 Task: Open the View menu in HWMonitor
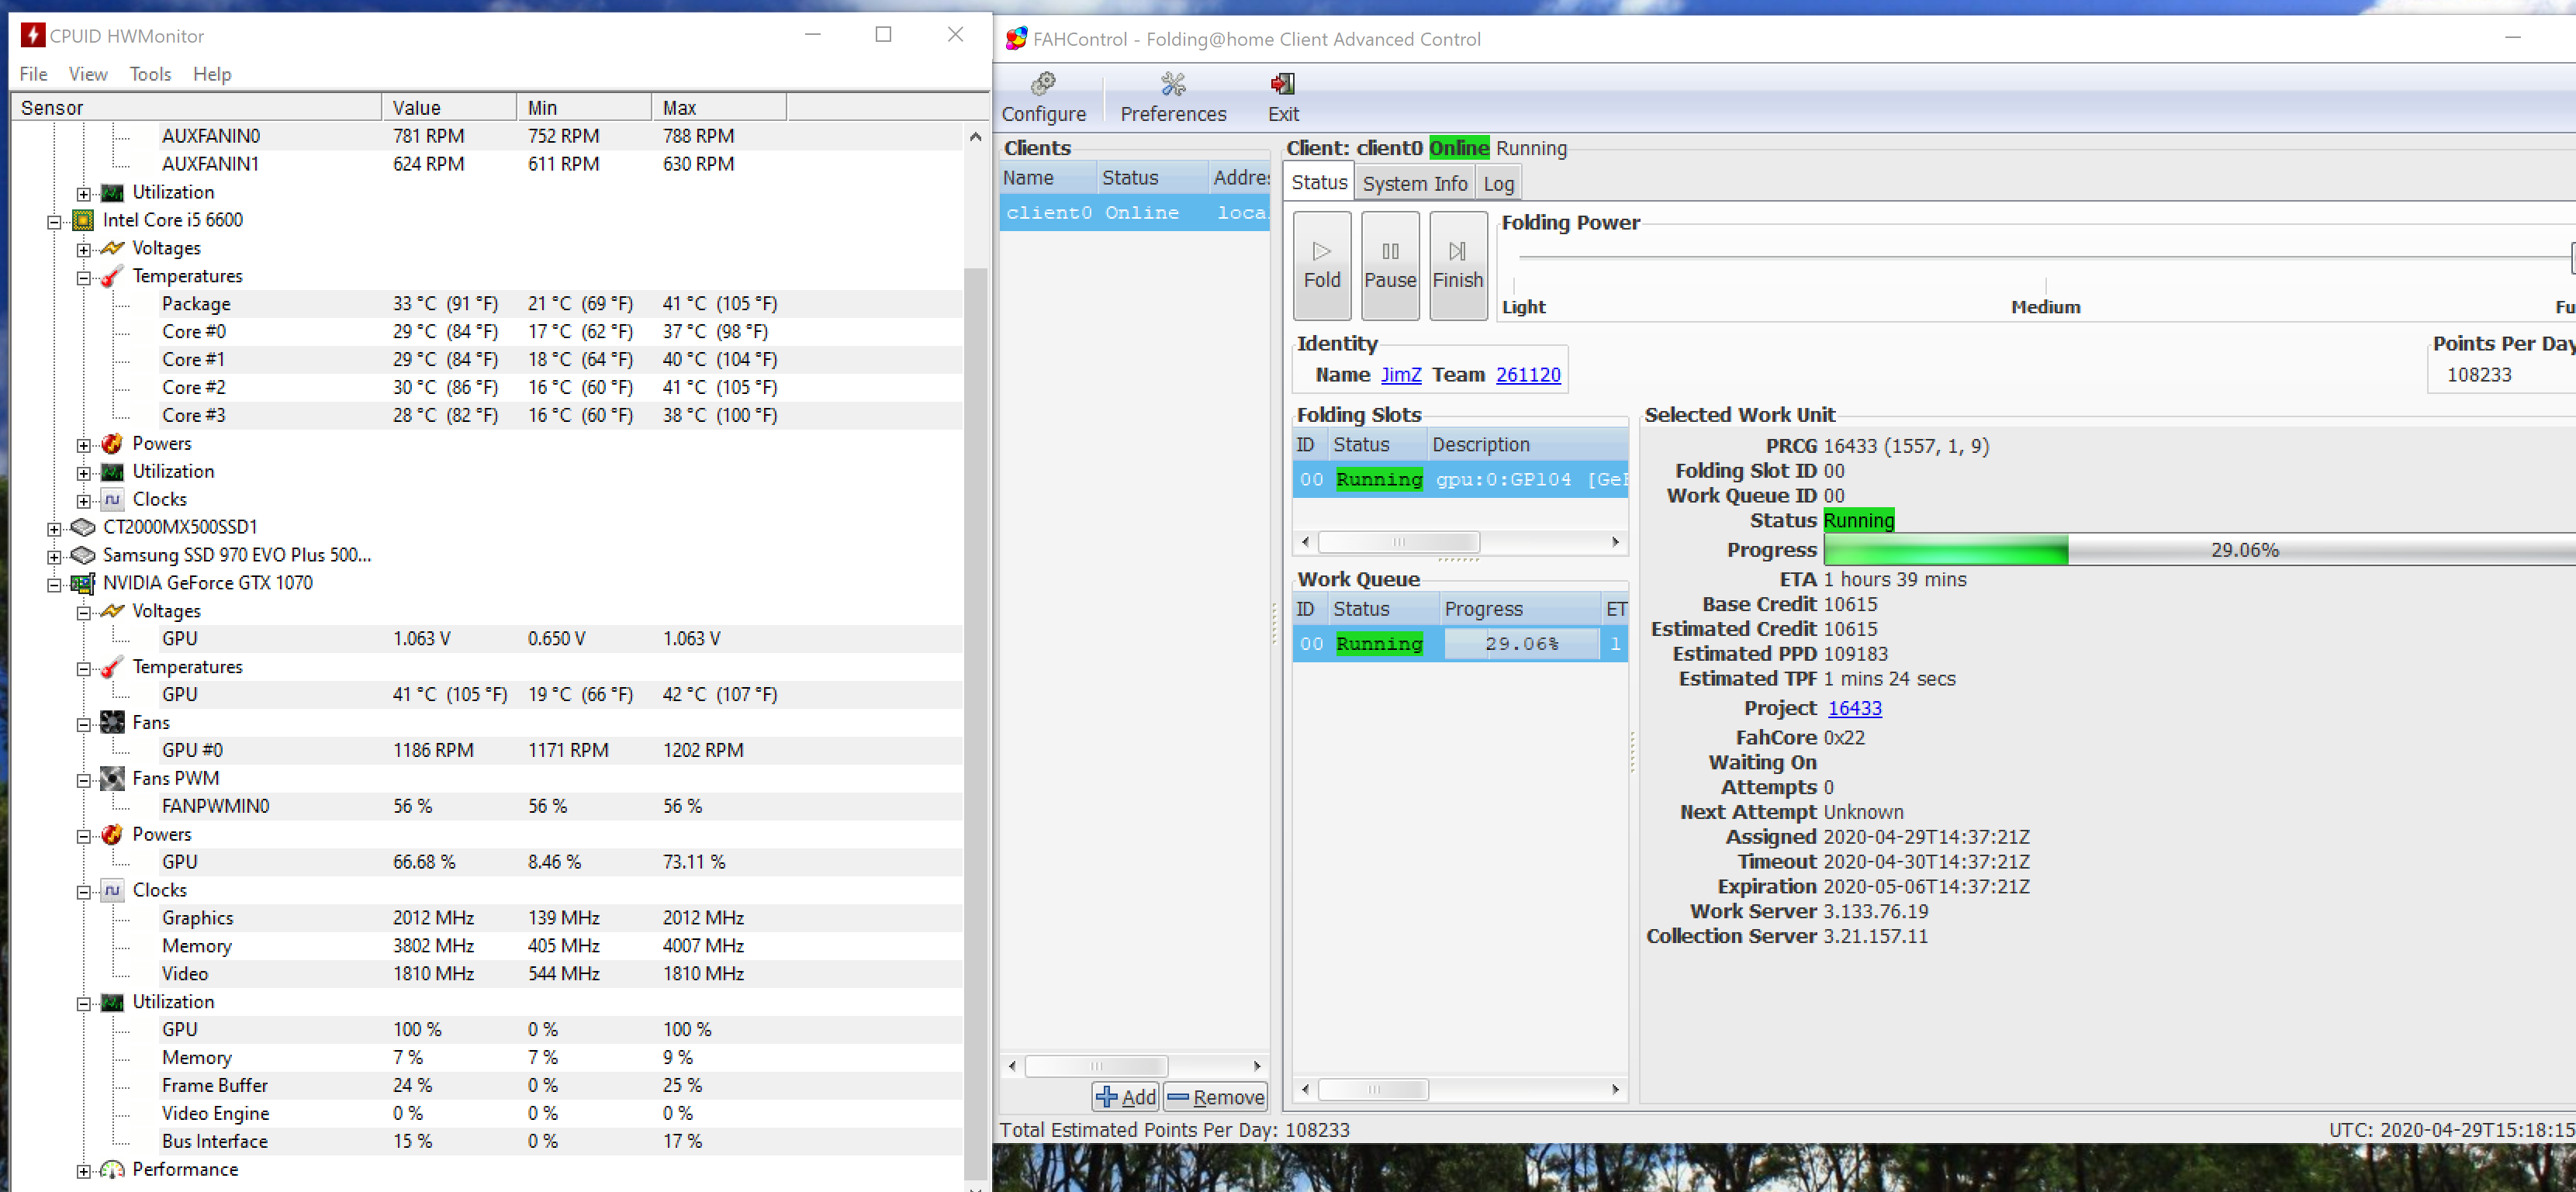[x=87, y=74]
